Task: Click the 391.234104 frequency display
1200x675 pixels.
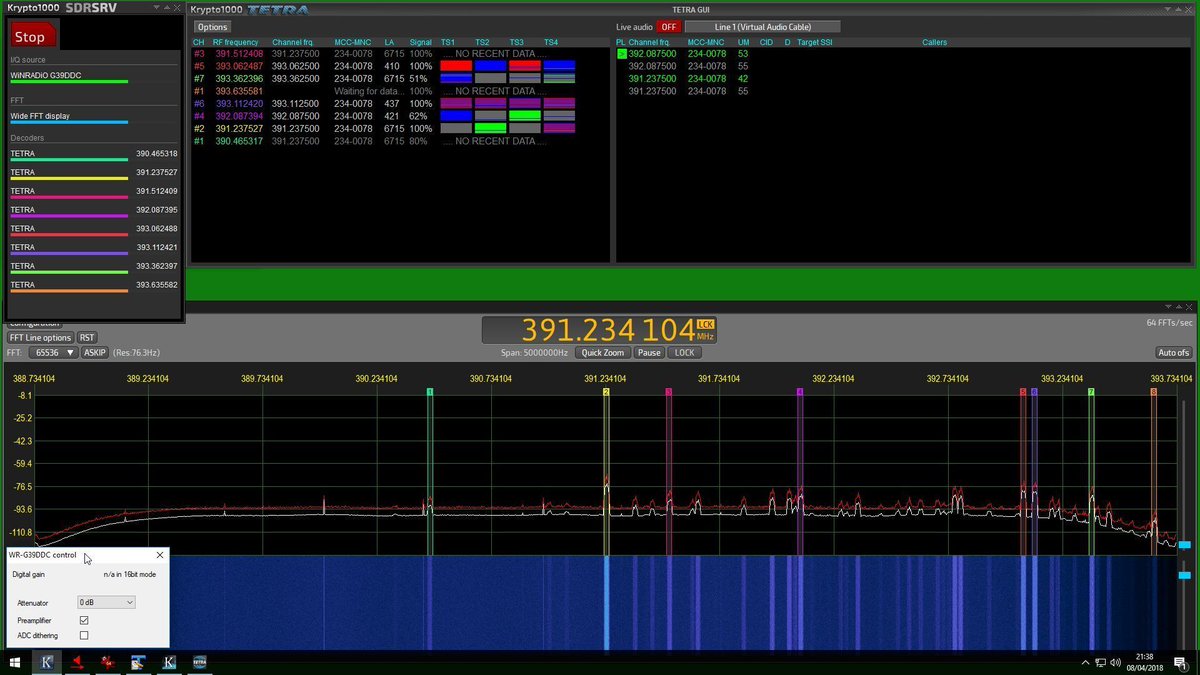Action: (x=600, y=326)
